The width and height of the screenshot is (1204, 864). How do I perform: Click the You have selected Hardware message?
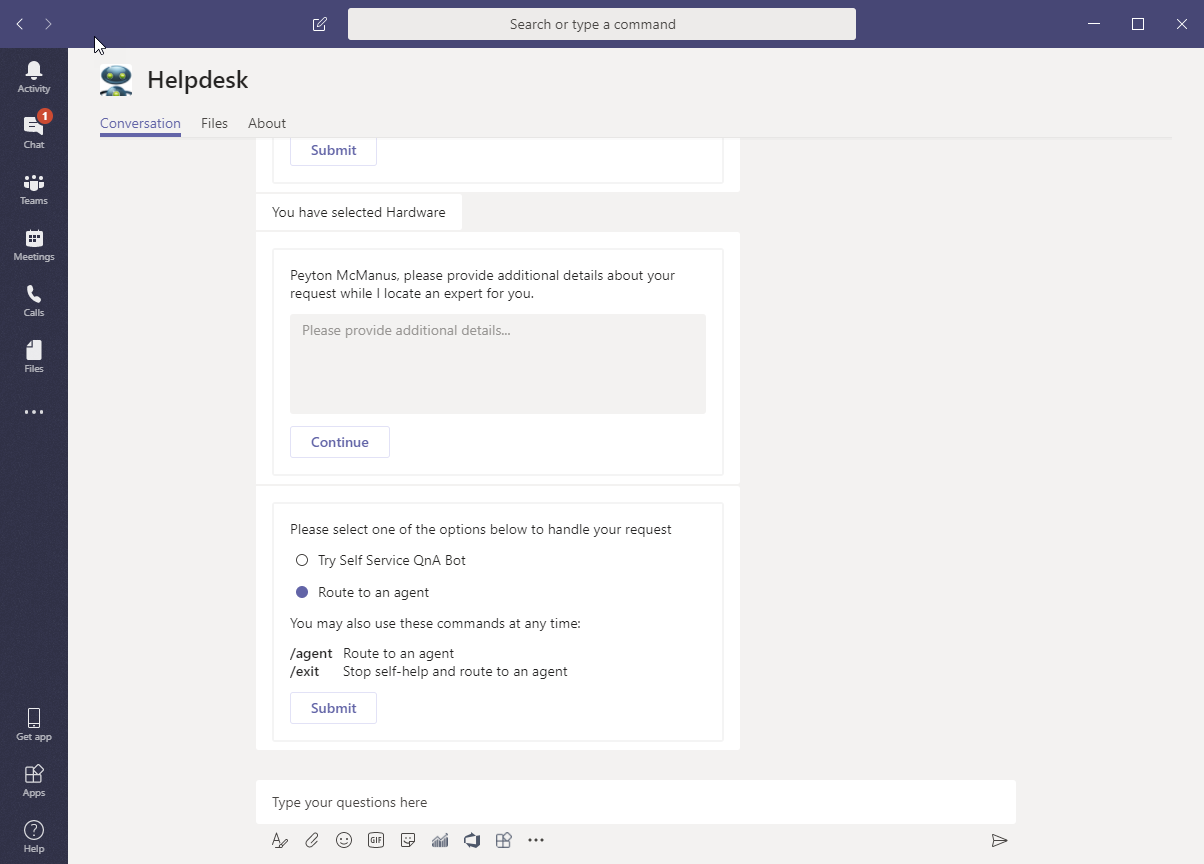click(359, 212)
